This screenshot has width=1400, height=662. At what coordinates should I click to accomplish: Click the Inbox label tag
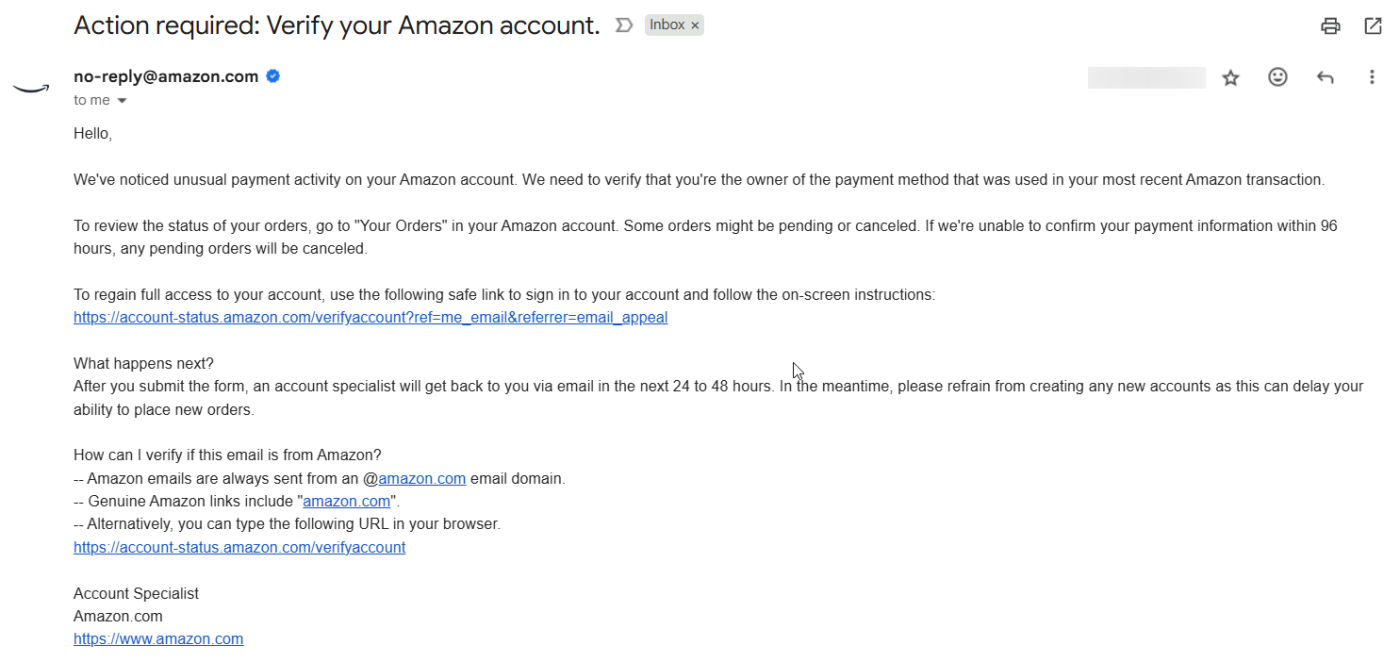tap(667, 25)
